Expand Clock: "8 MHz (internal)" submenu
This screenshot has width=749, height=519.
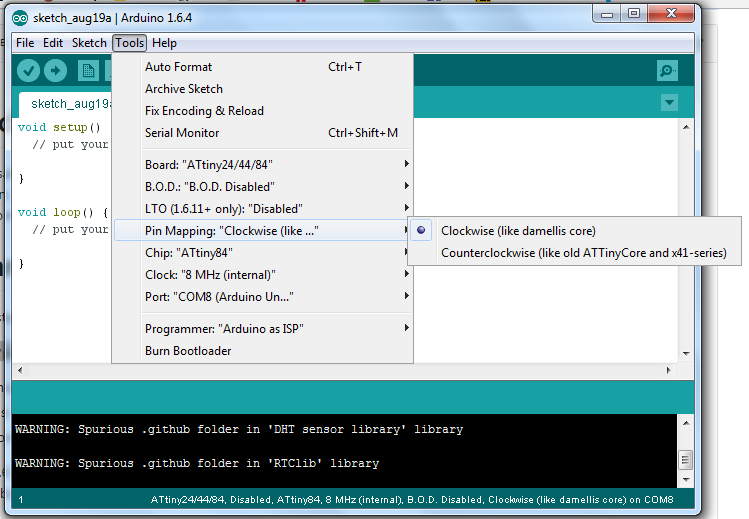pyautogui.click(x=263, y=275)
